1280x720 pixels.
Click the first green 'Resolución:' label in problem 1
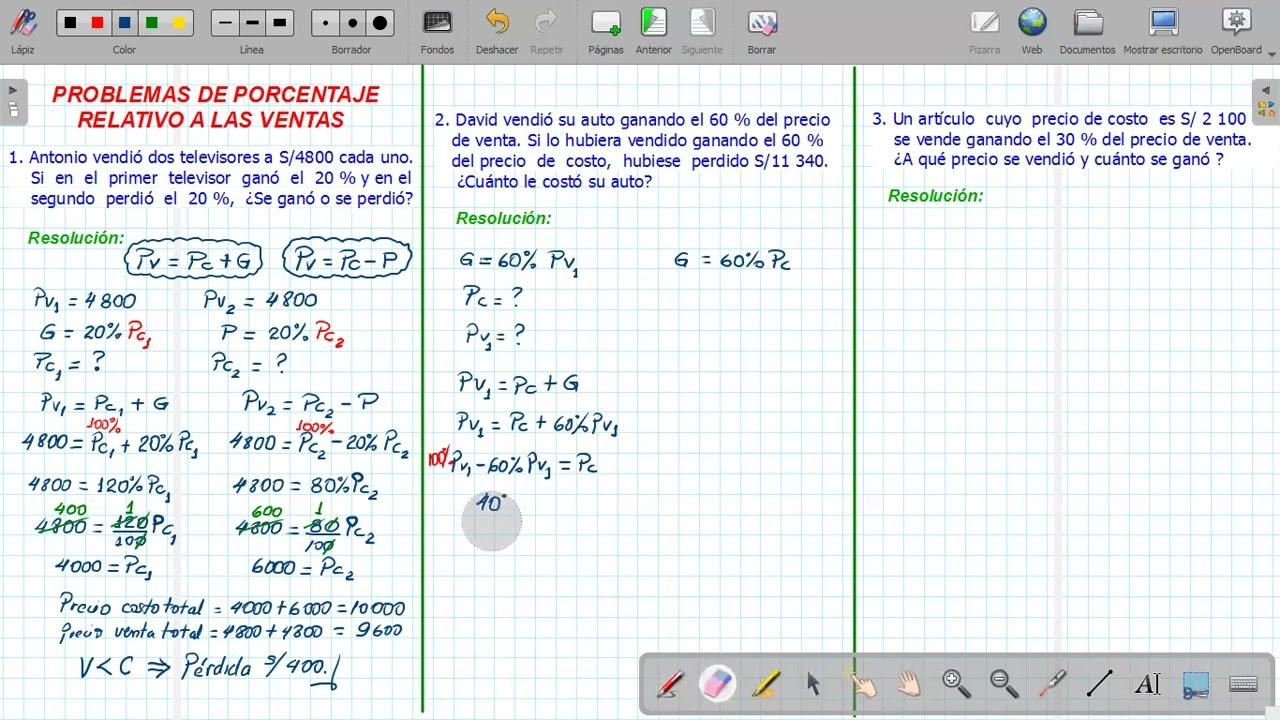click(x=76, y=238)
